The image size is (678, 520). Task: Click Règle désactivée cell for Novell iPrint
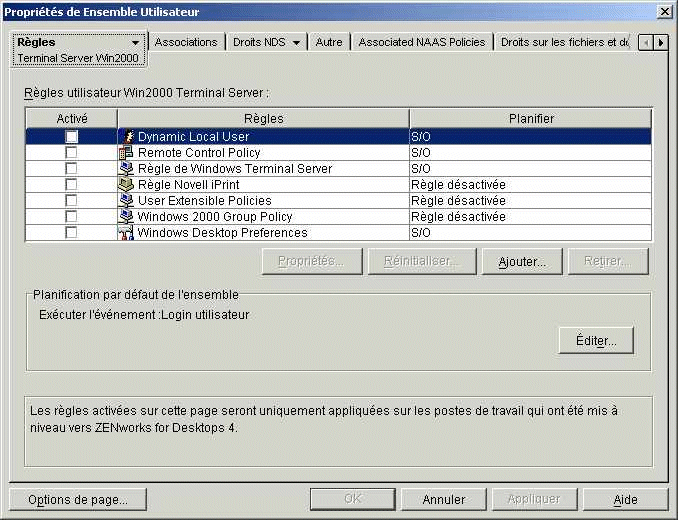click(x=530, y=185)
